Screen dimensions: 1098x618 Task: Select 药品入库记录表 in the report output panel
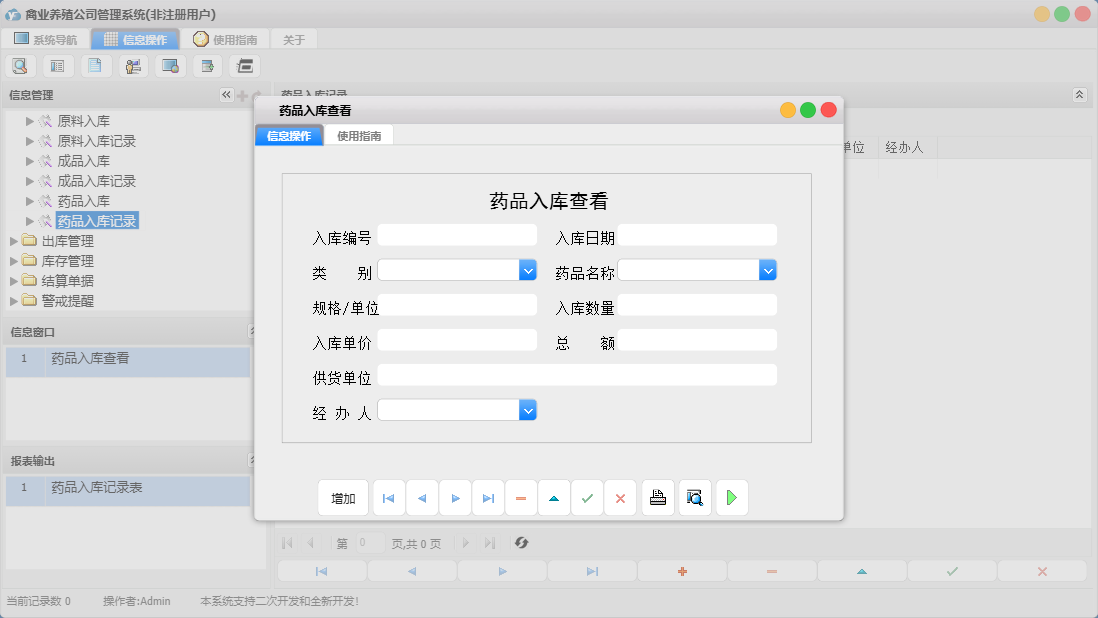(x=100, y=491)
